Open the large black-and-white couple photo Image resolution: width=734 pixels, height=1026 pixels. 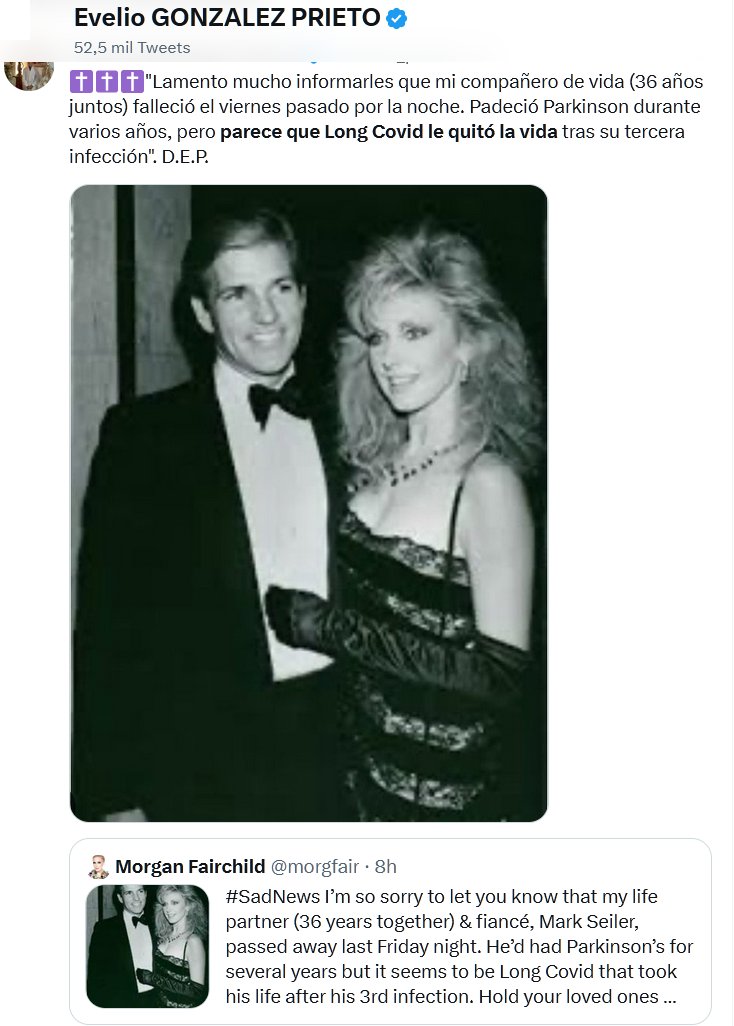(309, 503)
